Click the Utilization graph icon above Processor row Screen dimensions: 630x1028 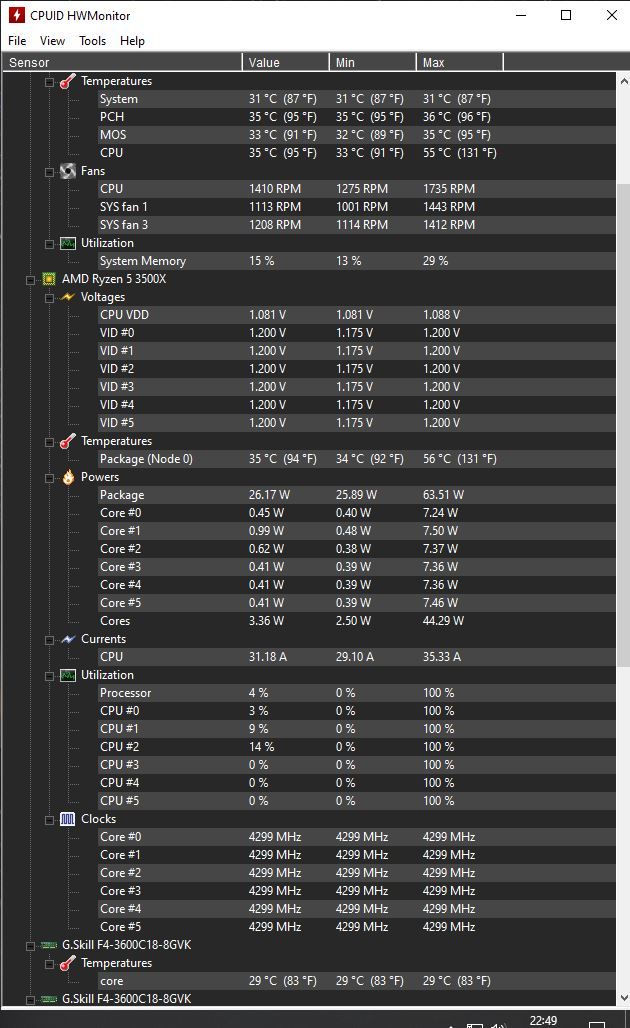[68, 675]
